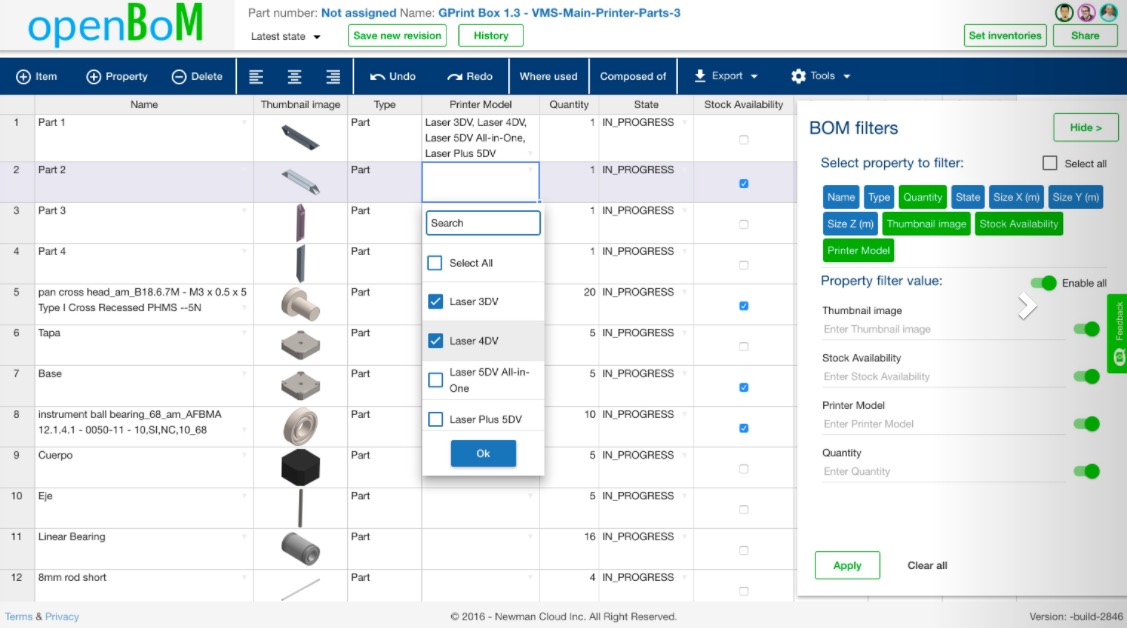1127x628 pixels.
Task: Align text left in toolbar
Action: [256, 76]
